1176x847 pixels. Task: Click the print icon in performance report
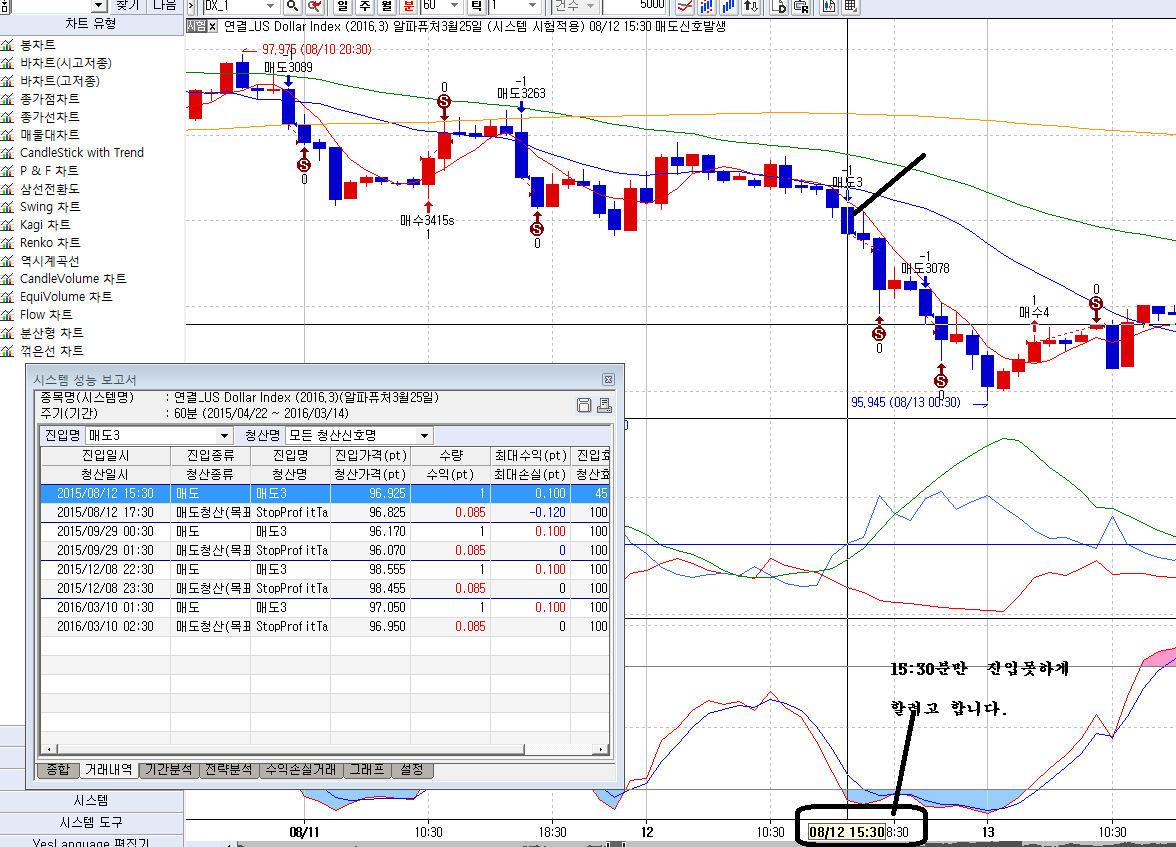click(x=603, y=405)
